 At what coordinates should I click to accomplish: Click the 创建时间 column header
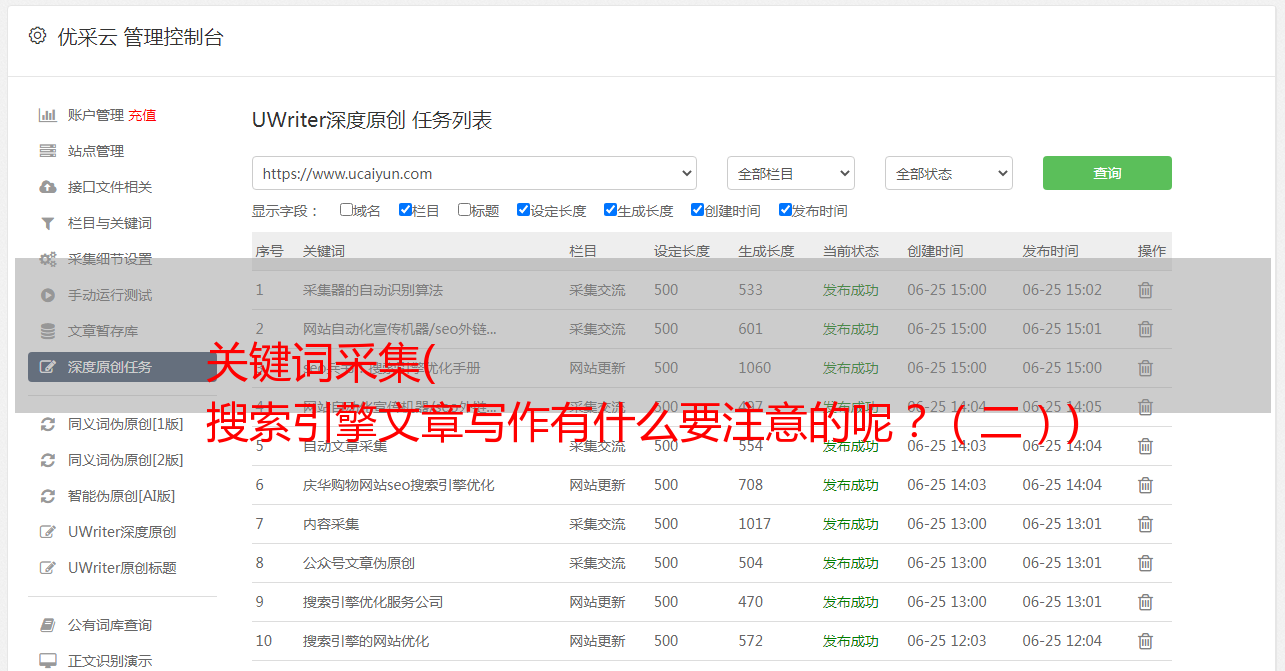point(936,251)
